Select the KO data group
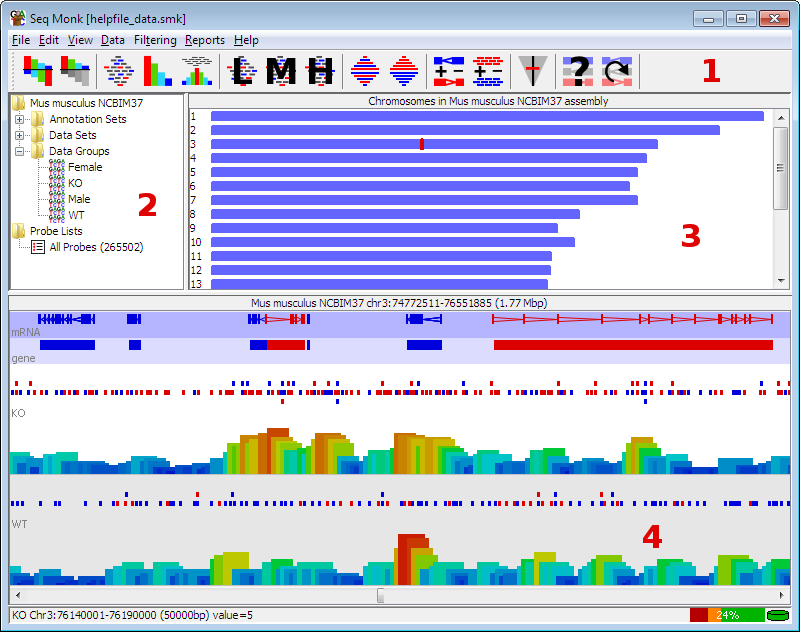Screen dimensions: 800x632 75,183
